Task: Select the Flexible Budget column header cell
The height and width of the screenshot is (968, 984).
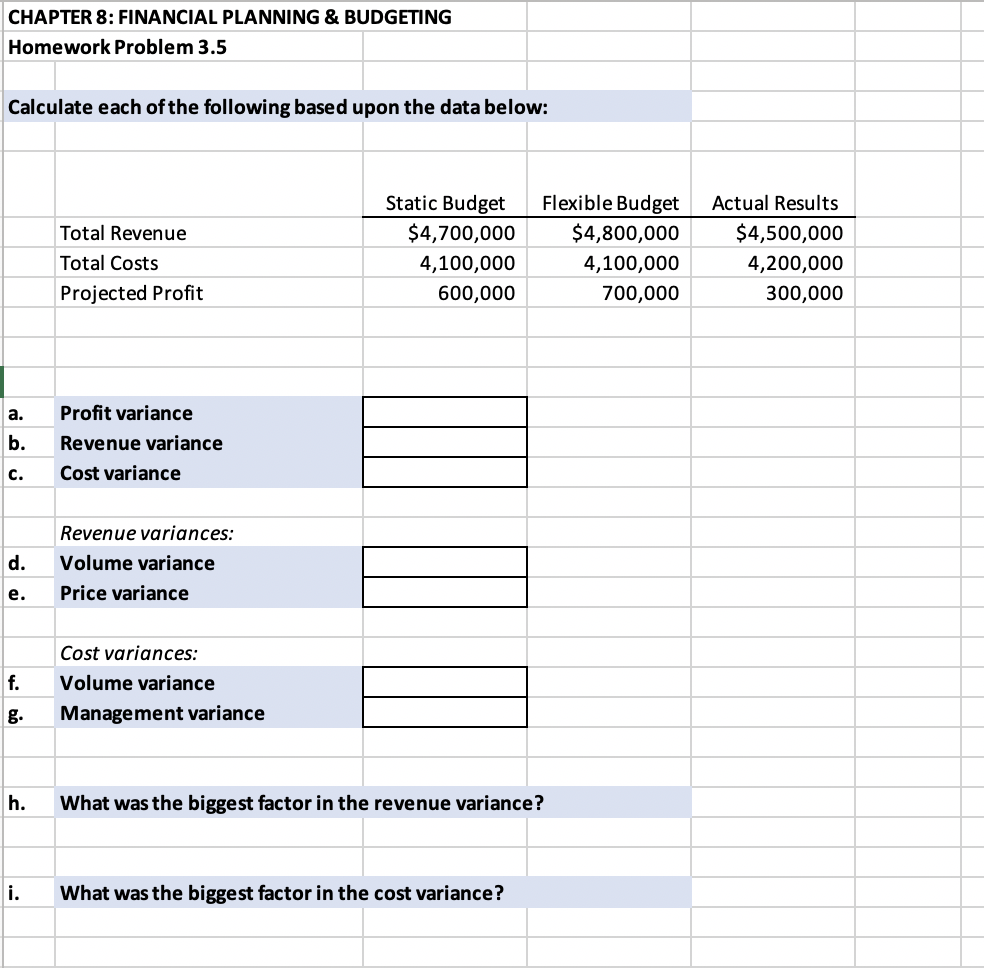Action: point(609,202)
